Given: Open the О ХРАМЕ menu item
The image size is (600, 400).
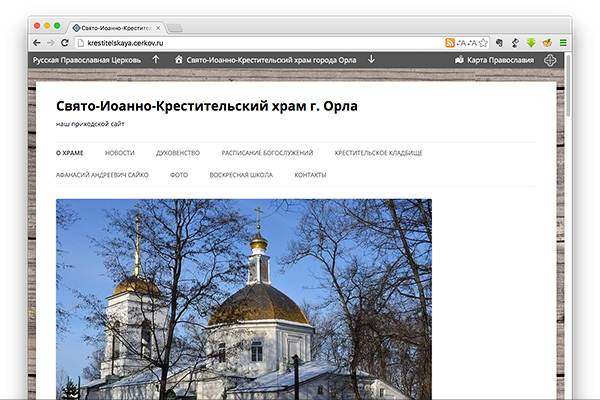Looking at the screenshot, I should coord(70,153).
